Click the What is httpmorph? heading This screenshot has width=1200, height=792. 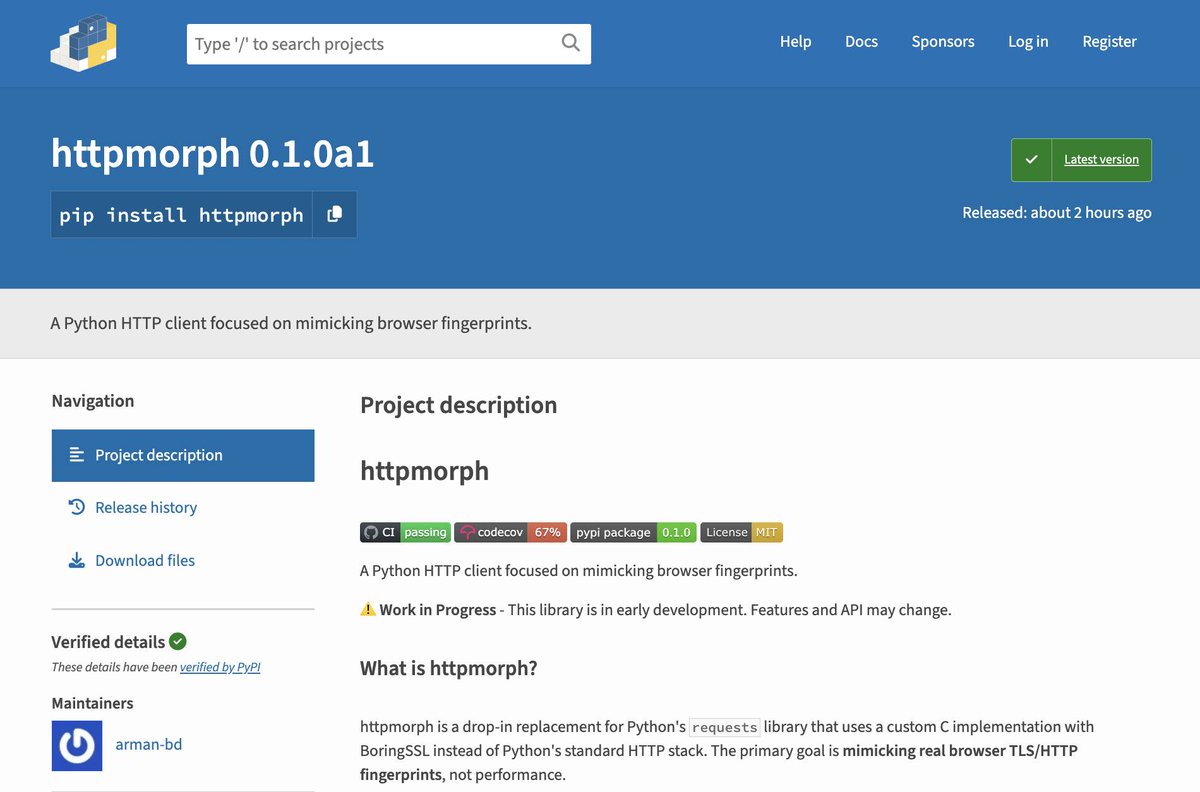tap(449, 668)
